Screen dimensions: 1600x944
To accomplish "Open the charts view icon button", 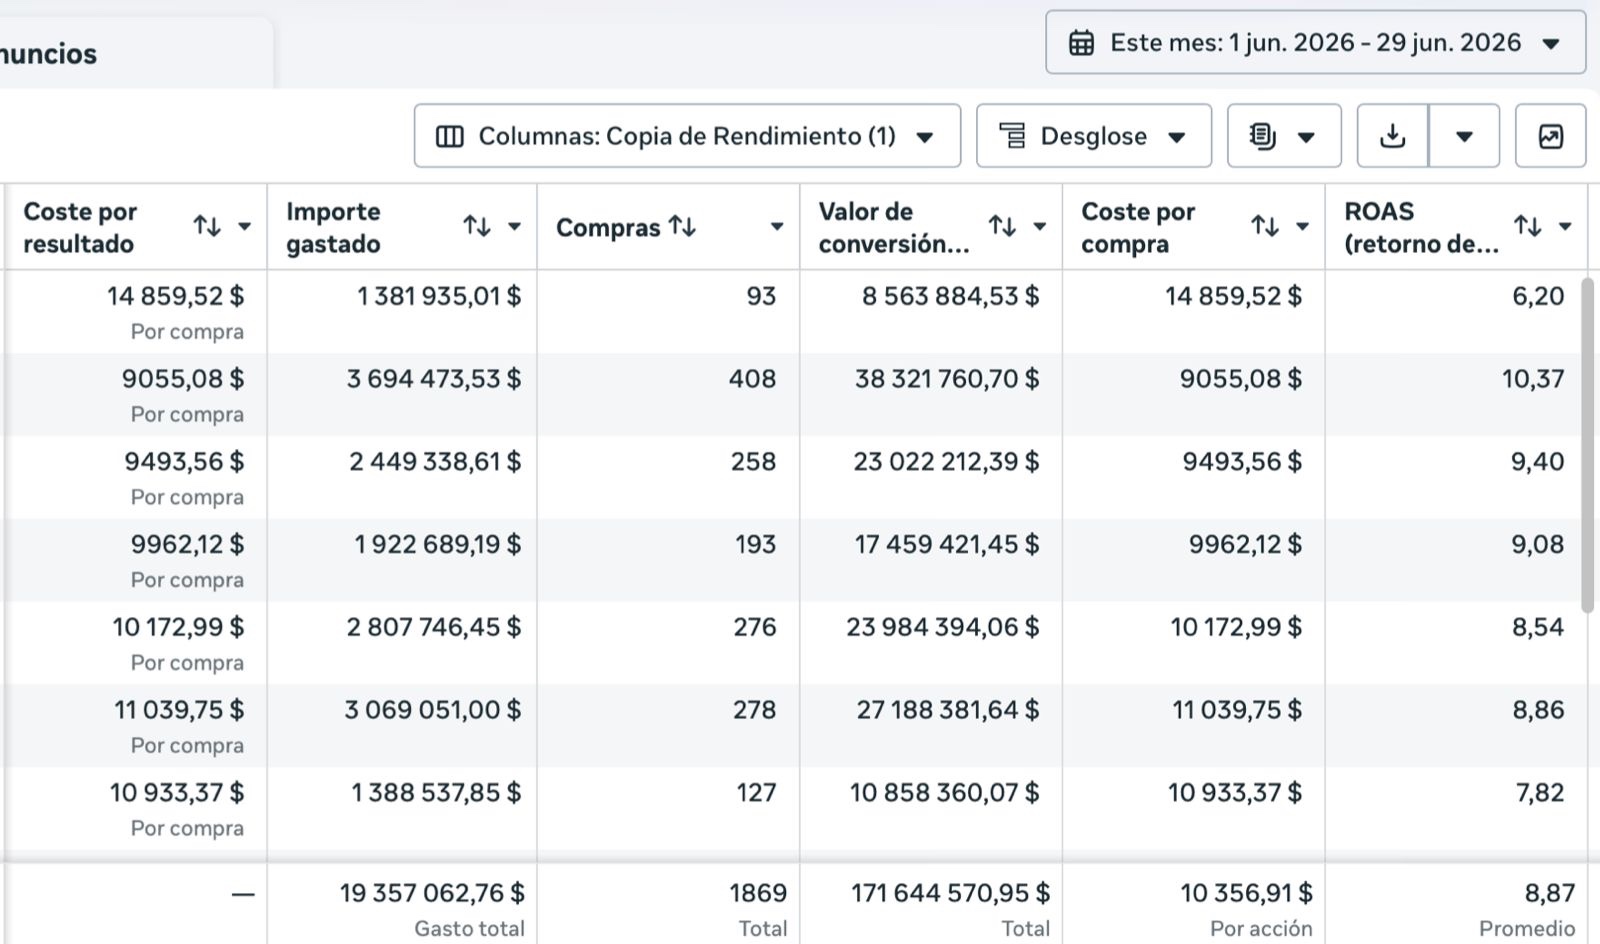I will (x=1550, y=136).
